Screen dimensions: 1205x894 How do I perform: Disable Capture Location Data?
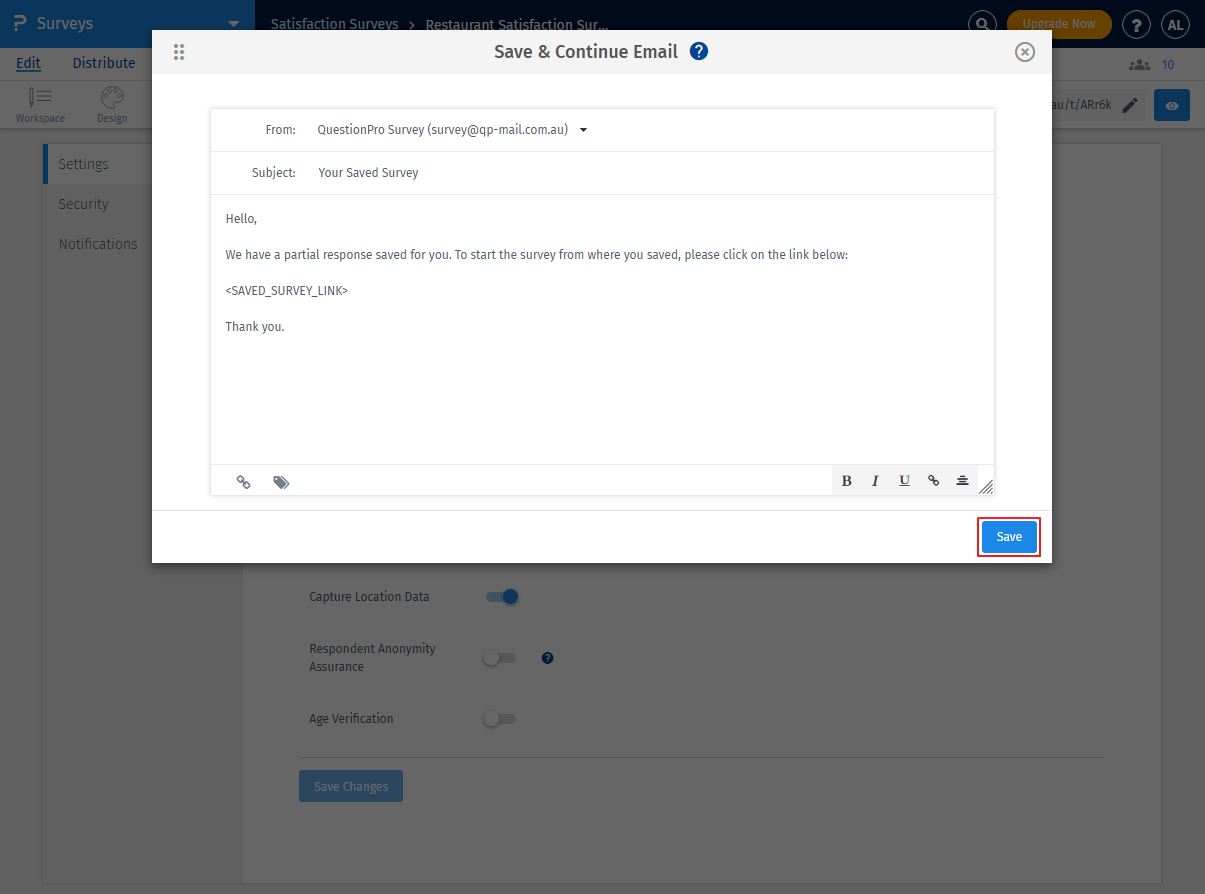[x=500, y=596]
